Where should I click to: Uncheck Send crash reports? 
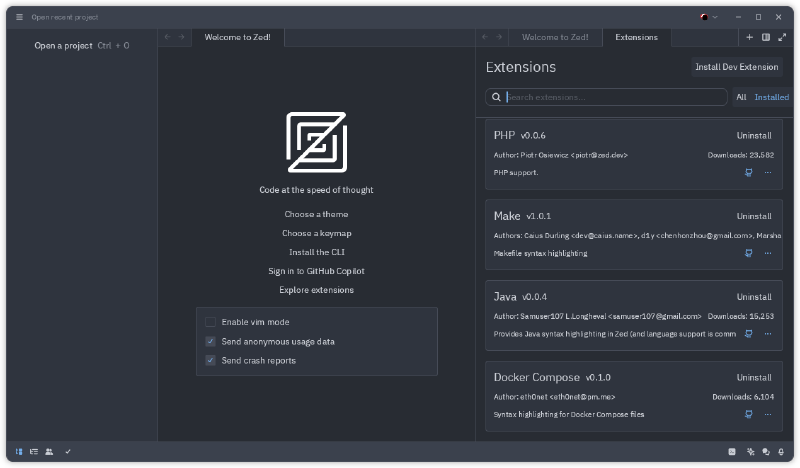[211, 360]
